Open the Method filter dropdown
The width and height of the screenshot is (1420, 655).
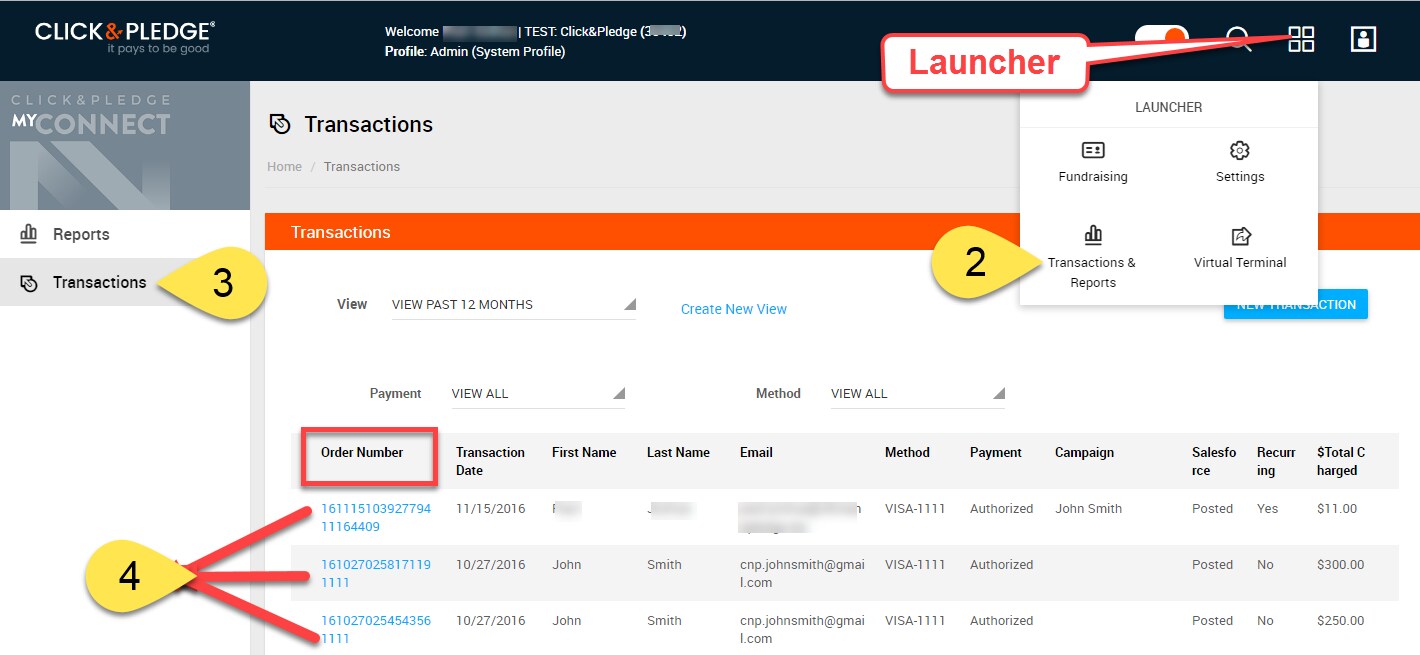[917, 394]
